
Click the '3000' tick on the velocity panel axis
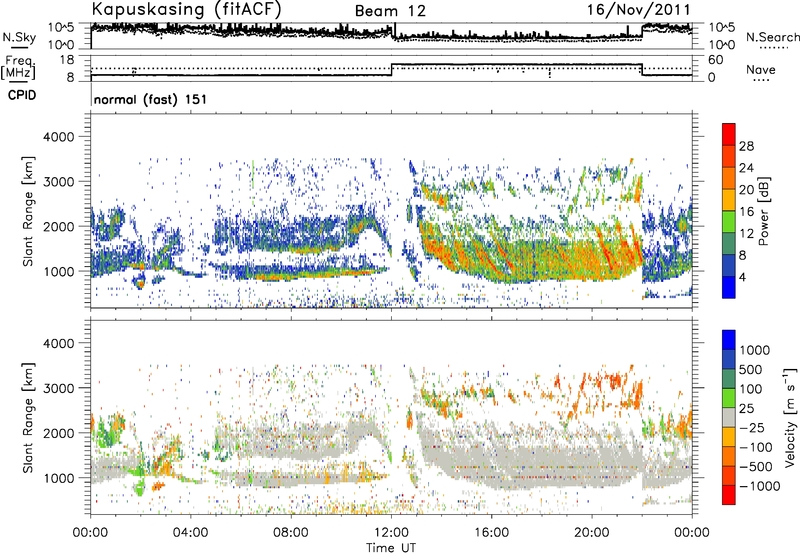pos(58,388)
